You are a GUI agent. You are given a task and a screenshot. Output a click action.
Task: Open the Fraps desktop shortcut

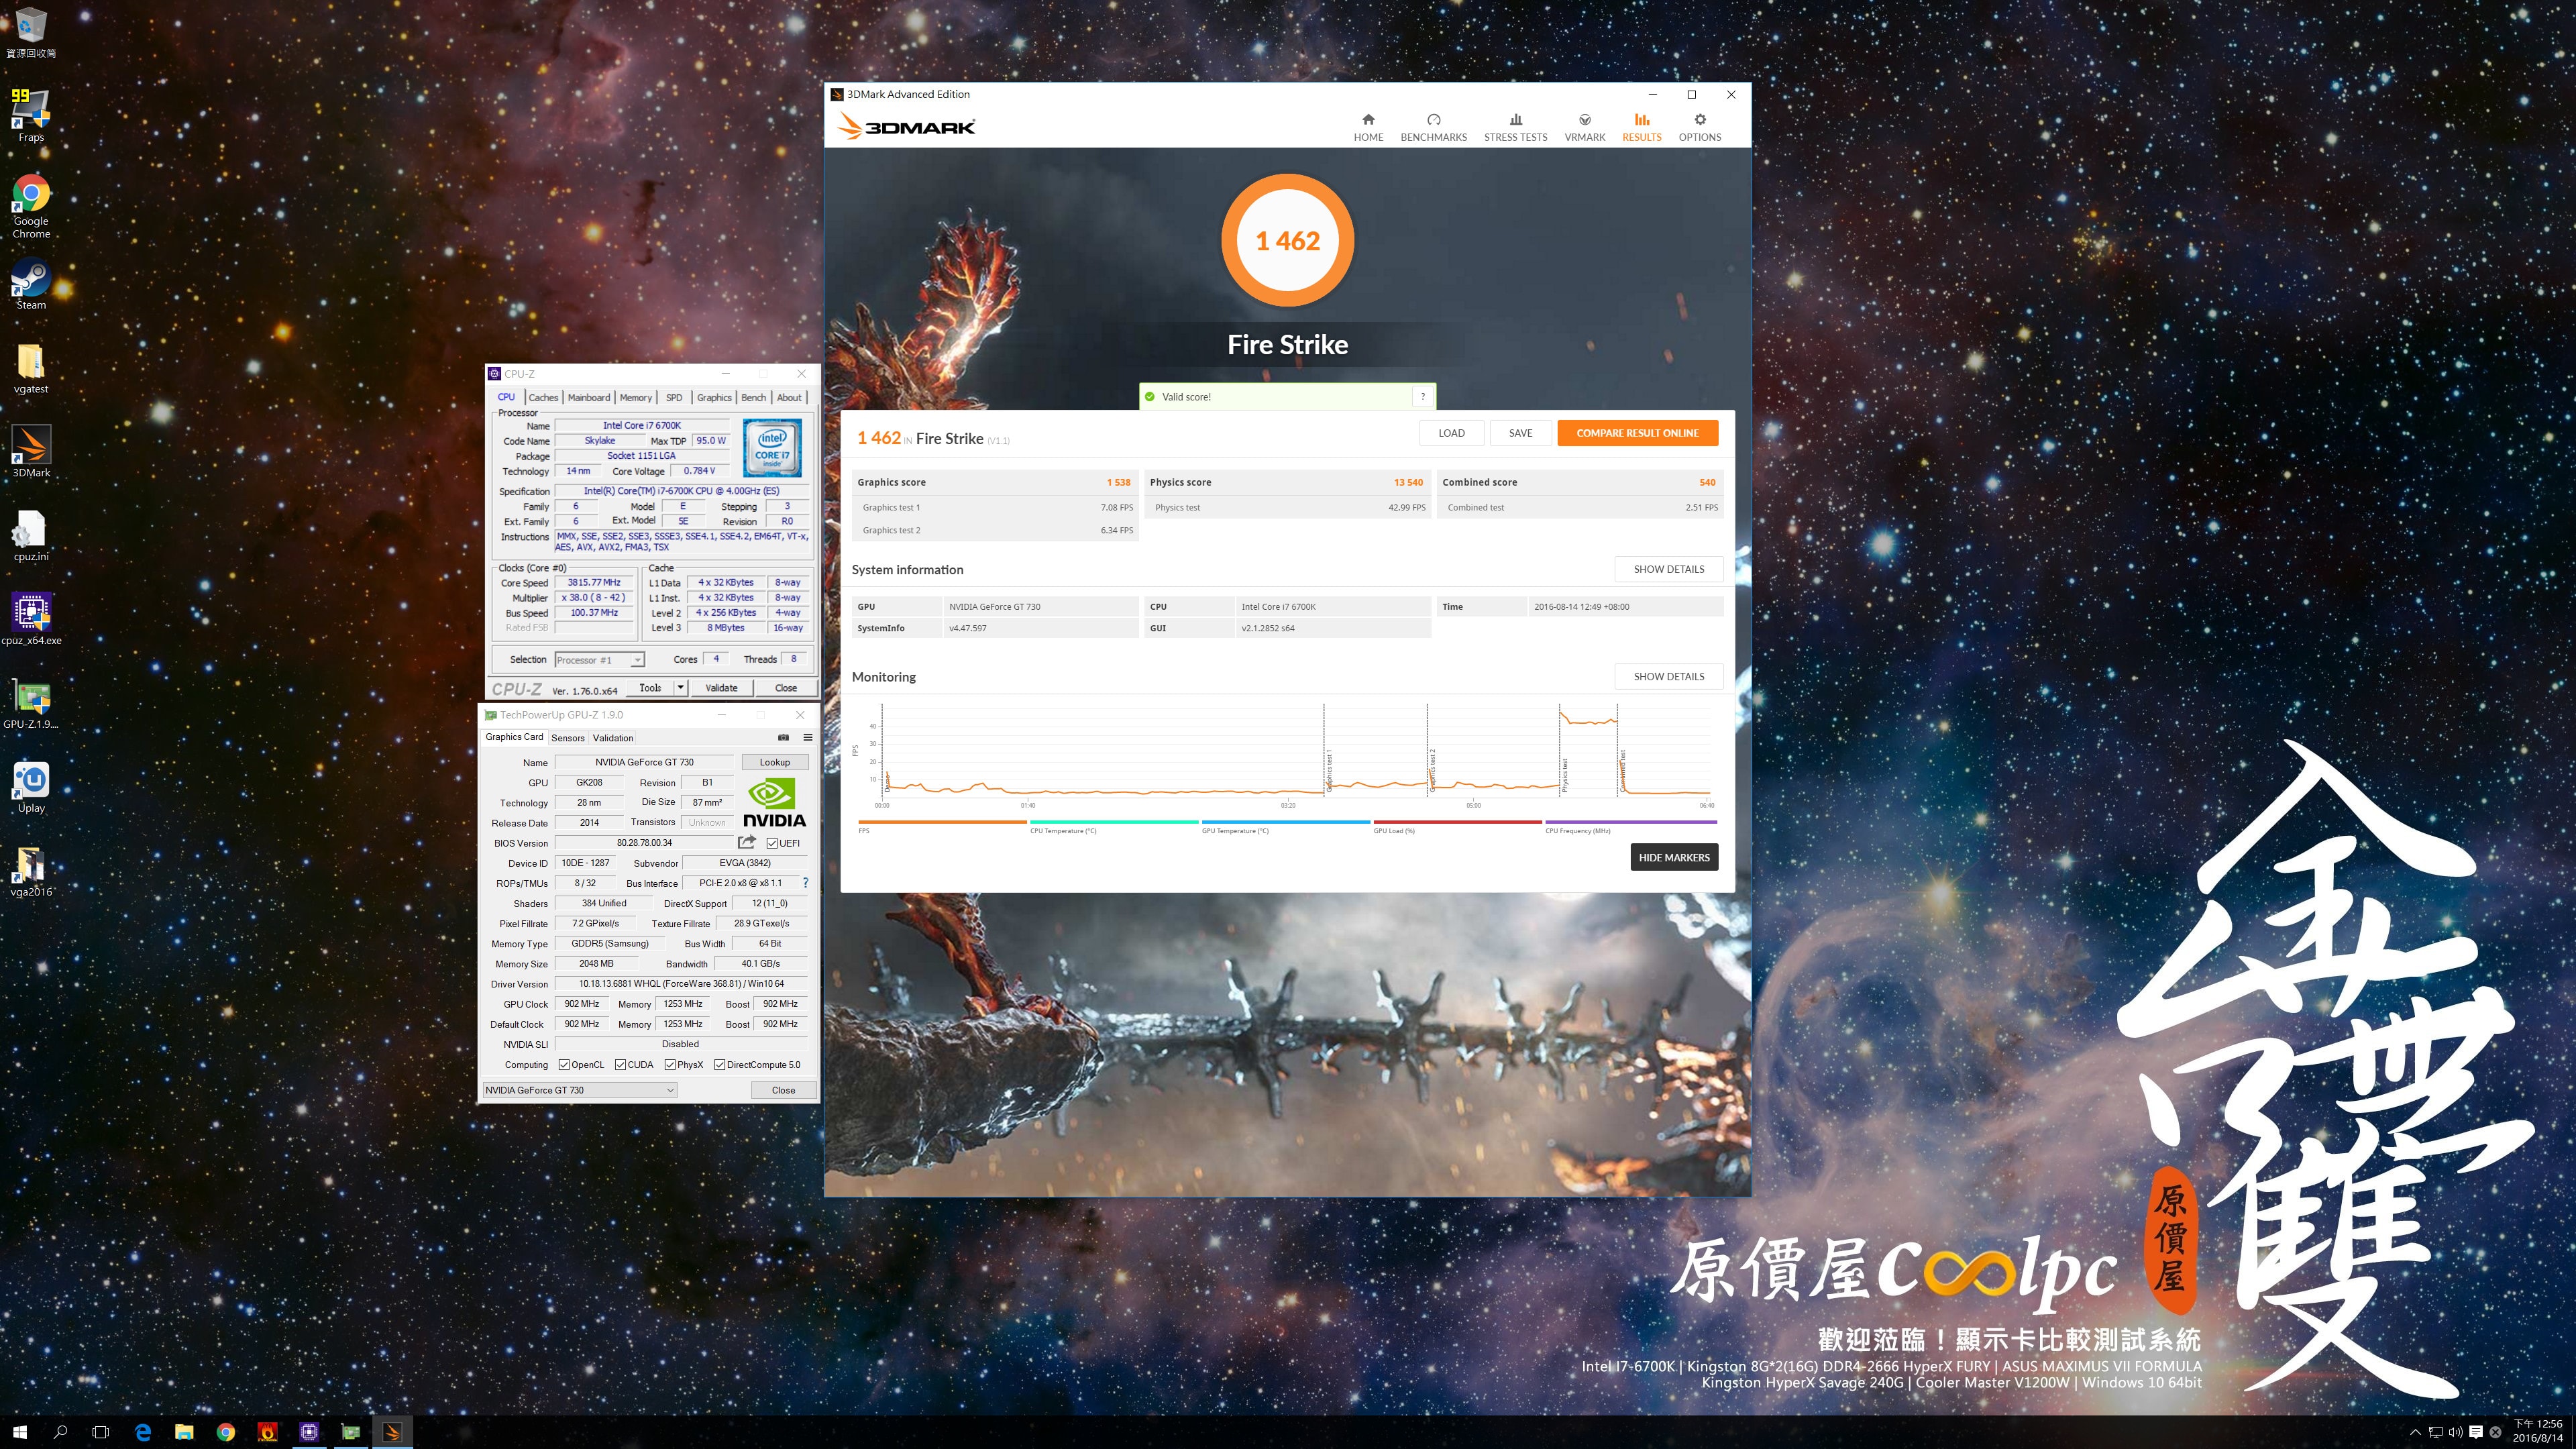(31, 115)
